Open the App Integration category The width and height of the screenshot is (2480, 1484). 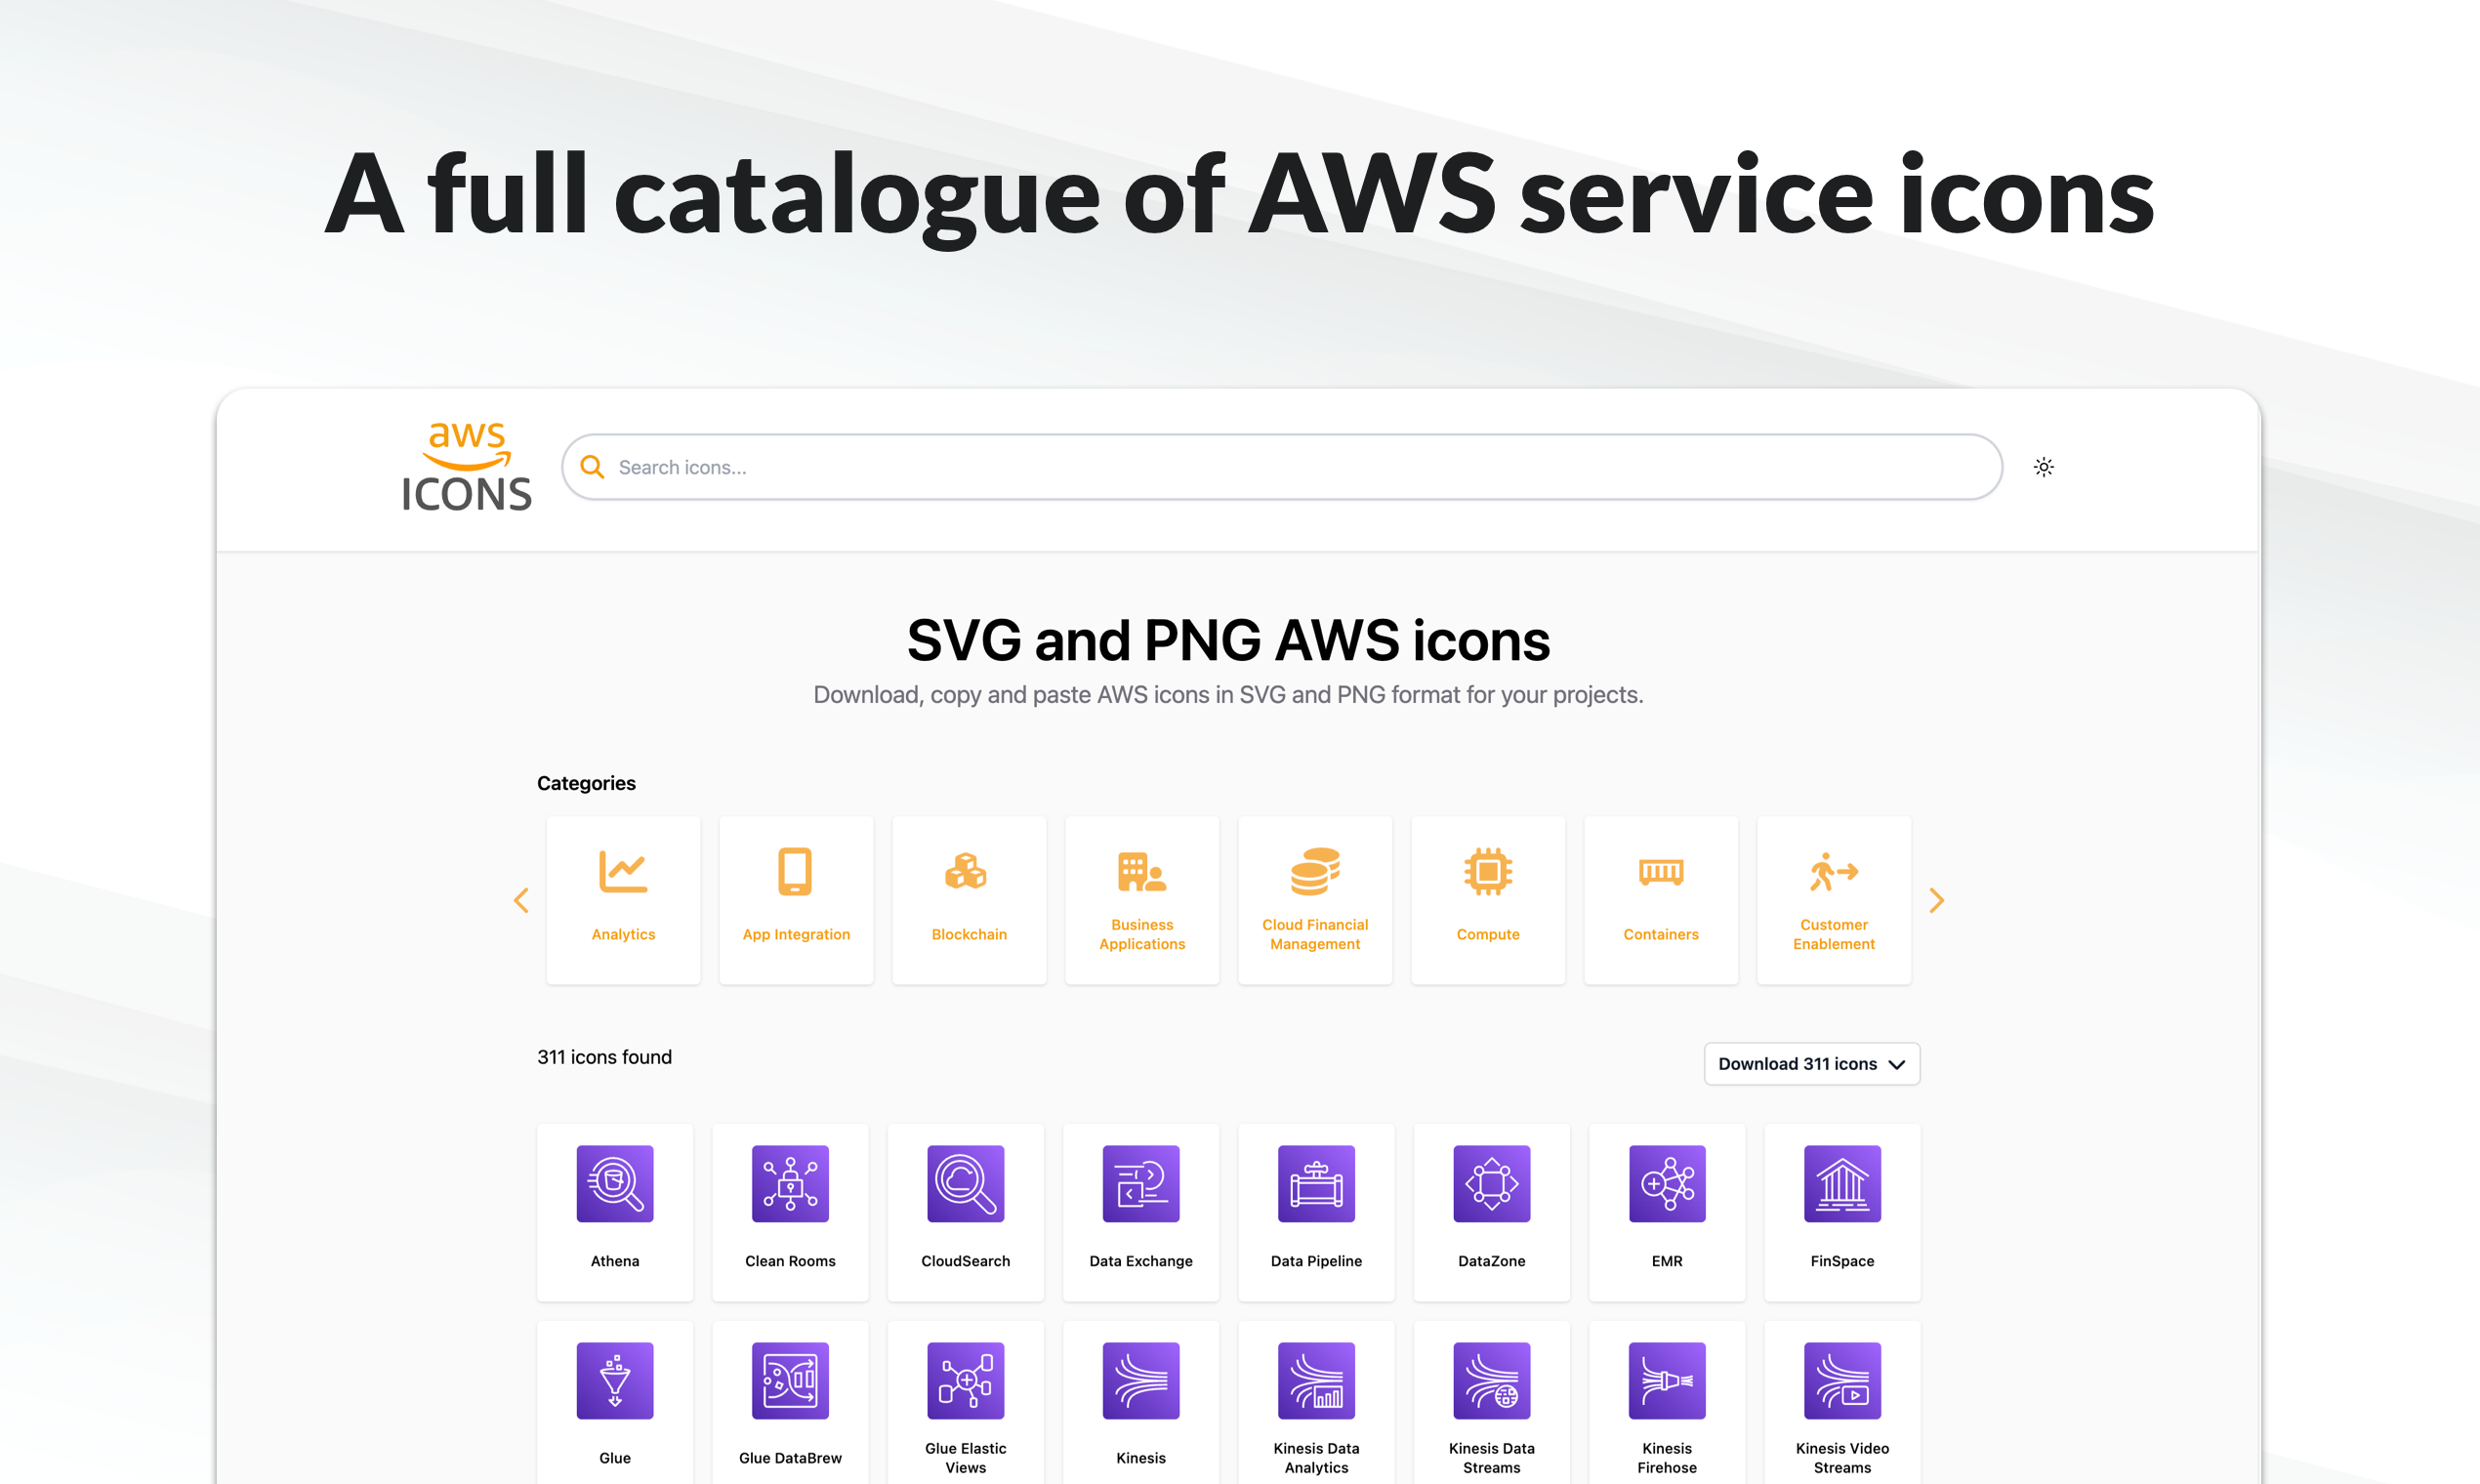(x=796, y=900)
